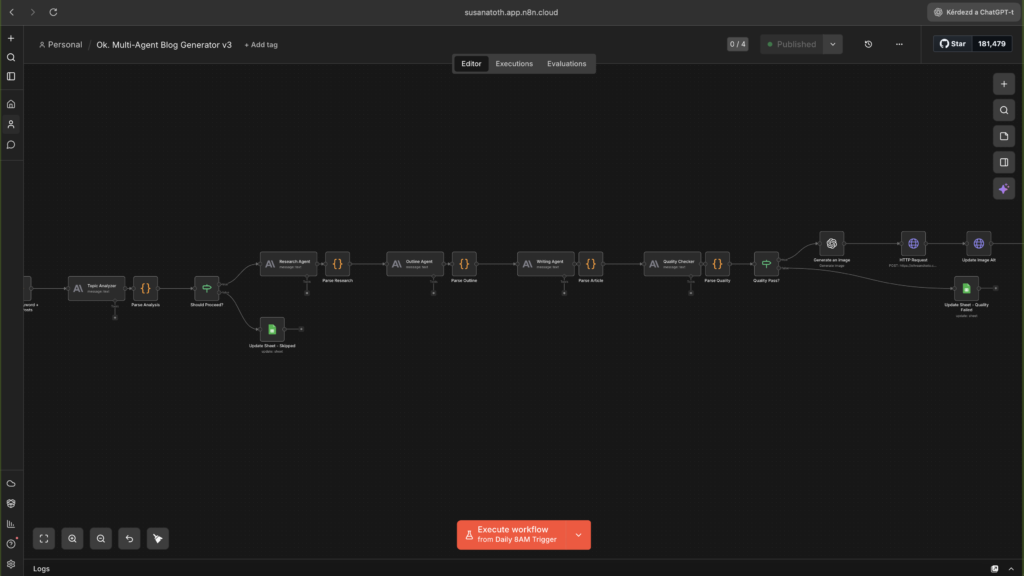Tidy up the workflow with the broom icon
This screenshot has height=576, width=1024.
tap(158, 538)
